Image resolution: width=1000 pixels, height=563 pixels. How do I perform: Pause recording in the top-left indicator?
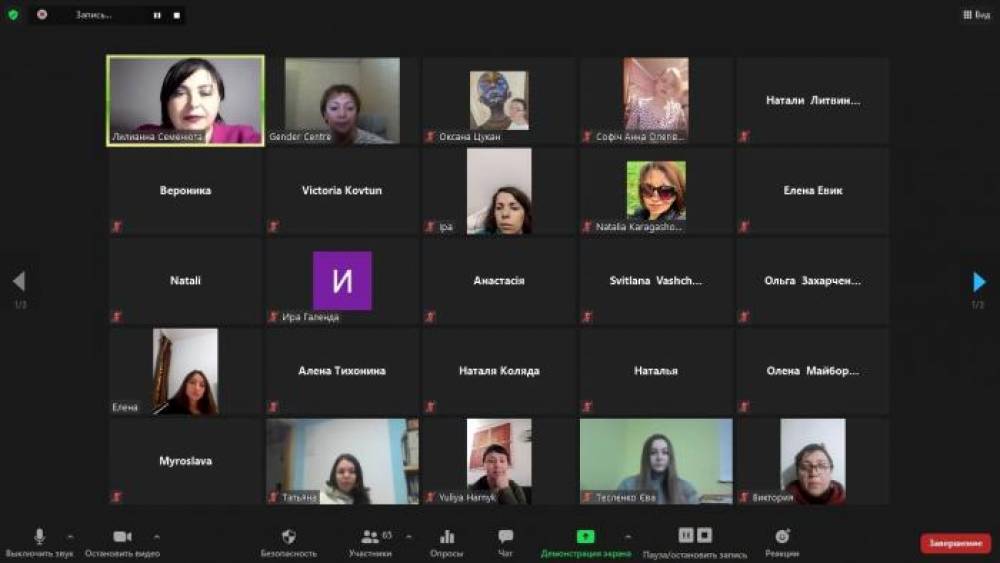click(x=157, y=15)
